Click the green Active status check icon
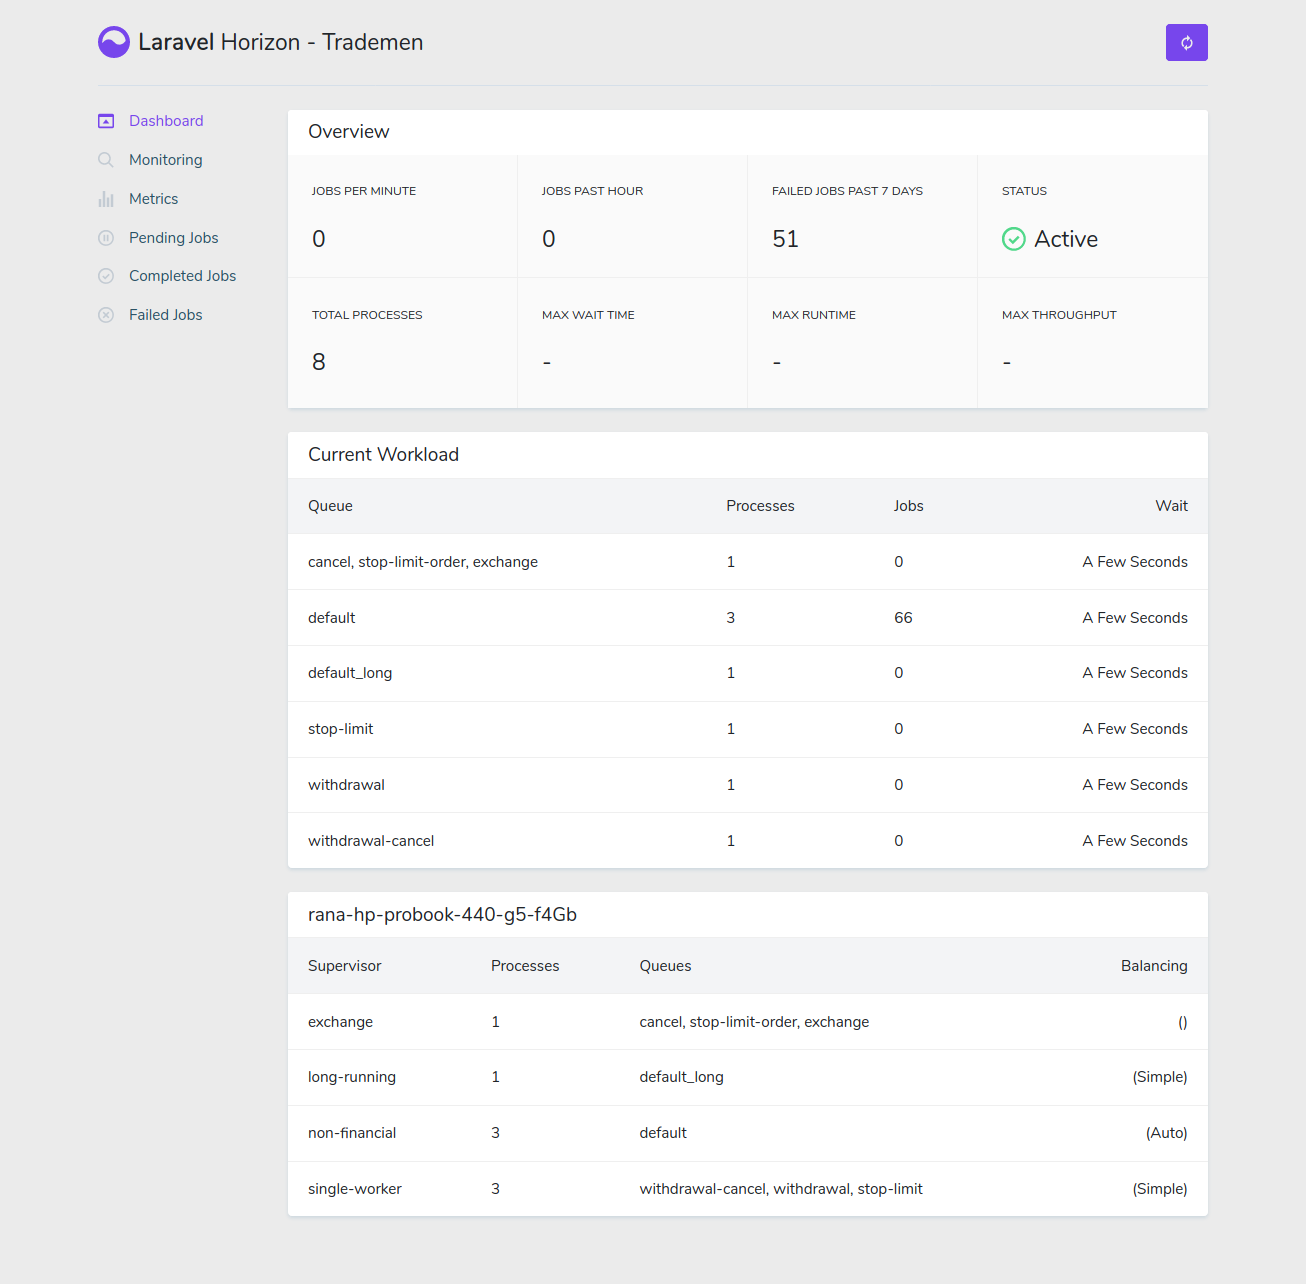1306x1284 pixels. pos(1014,239)
